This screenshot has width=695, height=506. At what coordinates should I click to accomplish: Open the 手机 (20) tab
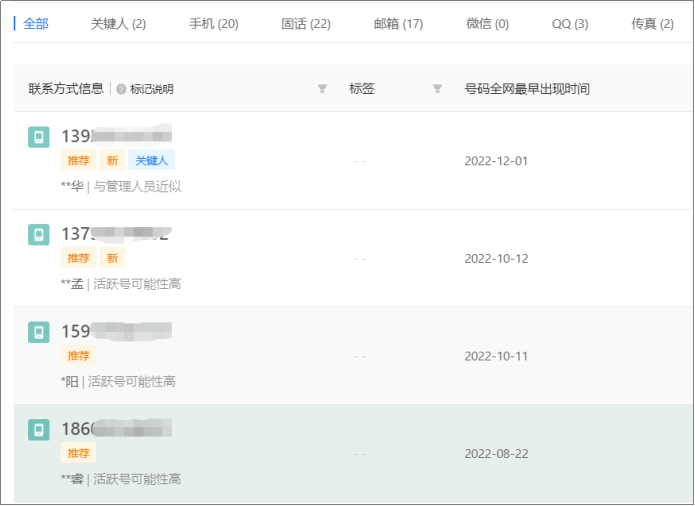pyautogui.click(x=213, y=23)
